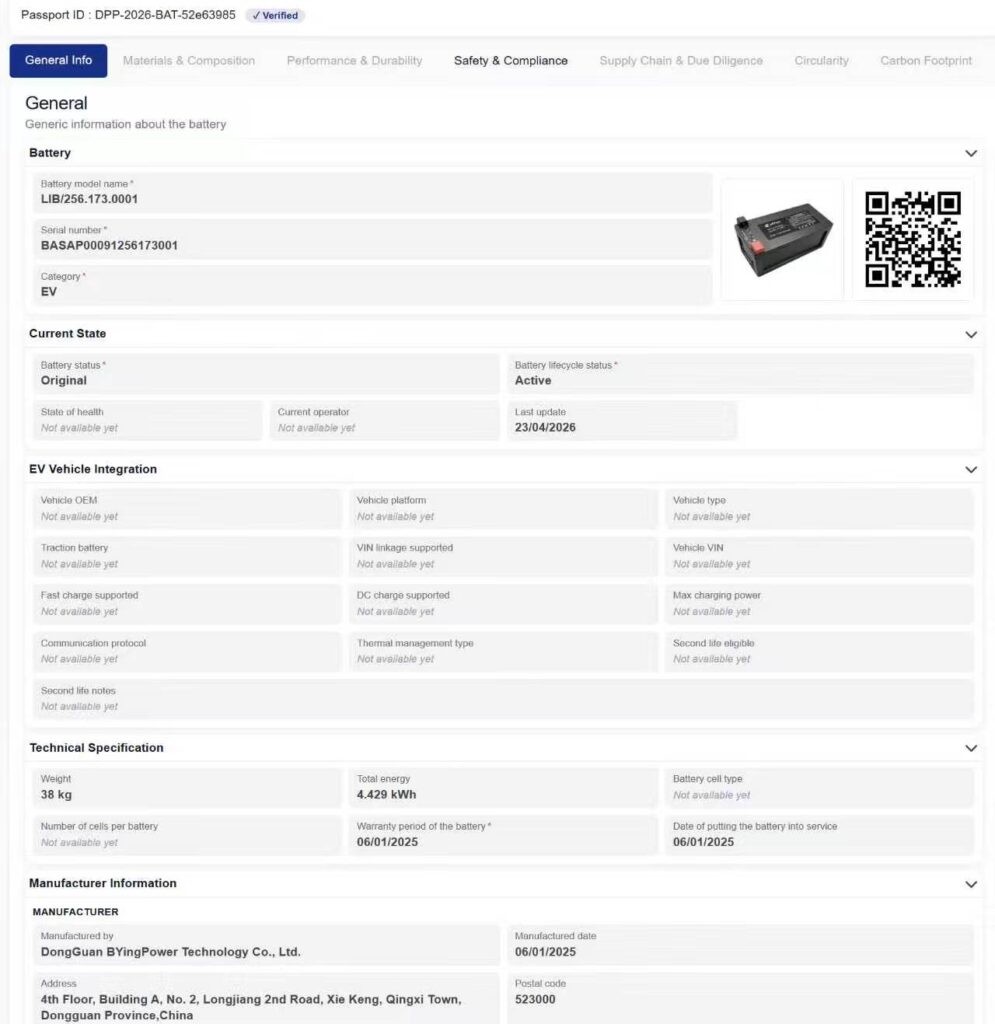Click the Verified badge next to Passport ID
Image resolution: width=995 pixels, height=1024 pixels.
tap(275, 15)
